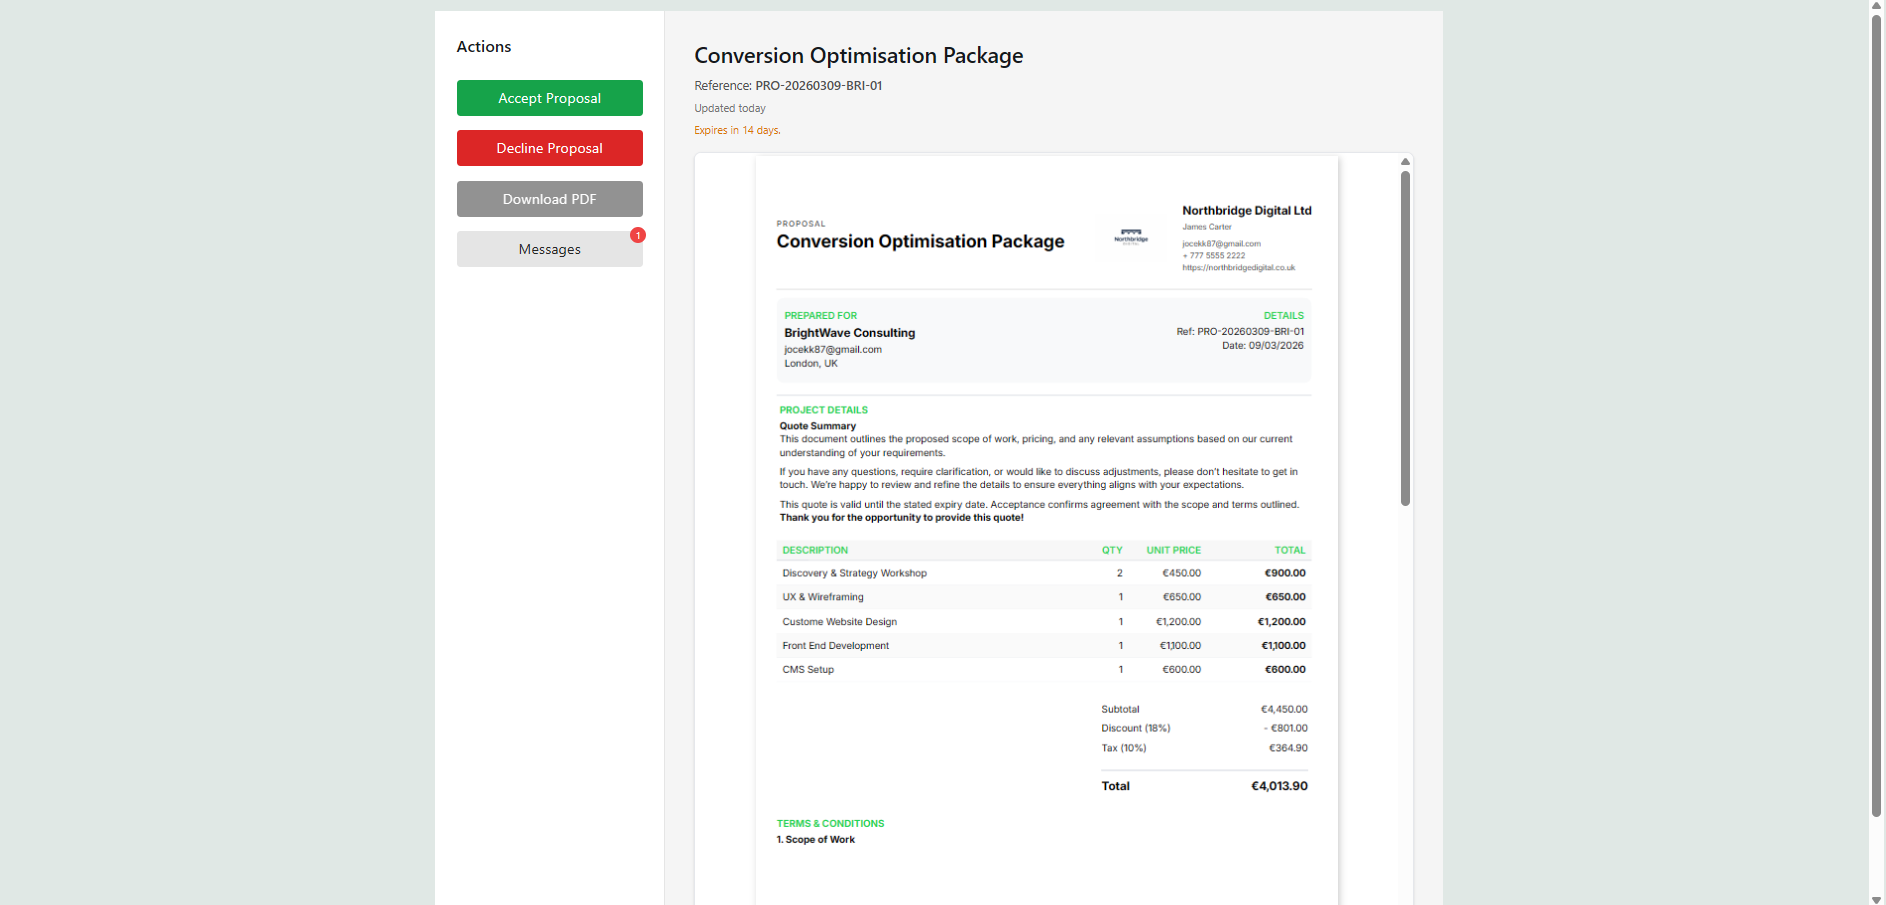Viewport: 1886px width, 905px height.
Task: Click the Accept Proposal button
Action: 549,98
